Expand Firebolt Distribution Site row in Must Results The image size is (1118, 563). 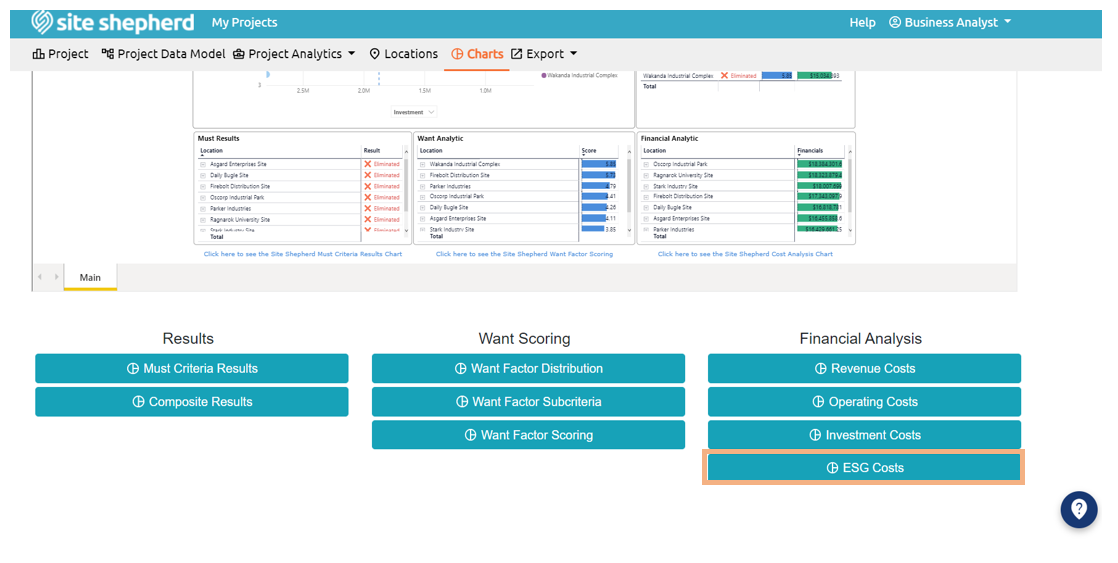202,186
